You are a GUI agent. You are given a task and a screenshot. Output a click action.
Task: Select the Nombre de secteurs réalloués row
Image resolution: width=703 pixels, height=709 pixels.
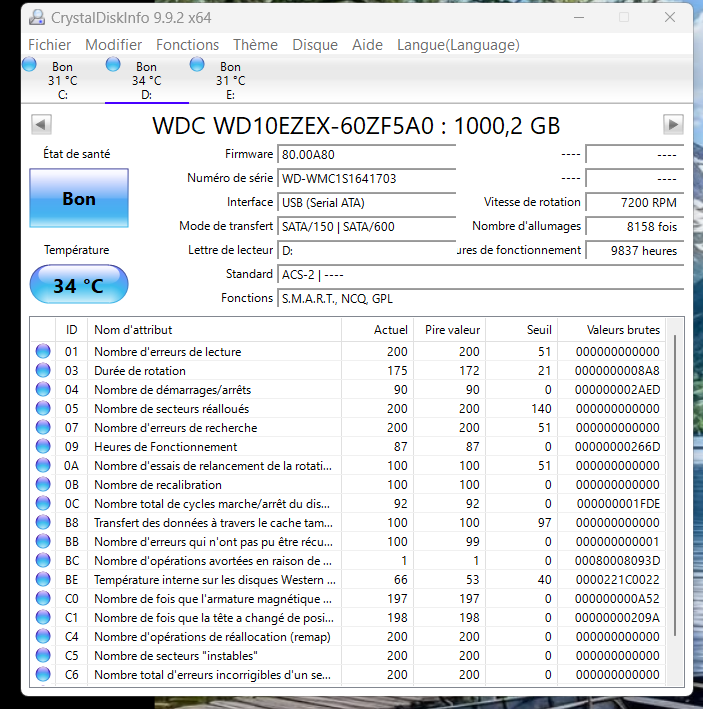(348, 408)
